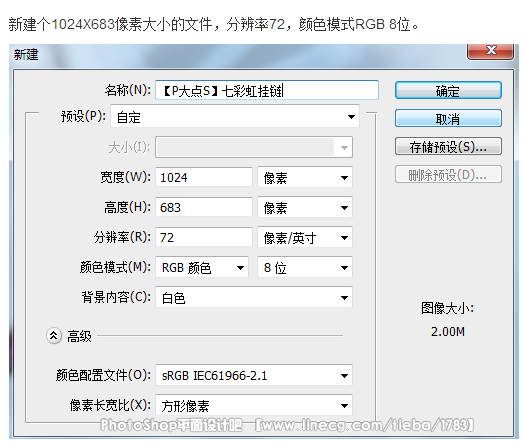Image resolution: width=524 pixels, height=442 pixels.
Task: Click the 分辨率(R): label
Action: tap(122, 237)
